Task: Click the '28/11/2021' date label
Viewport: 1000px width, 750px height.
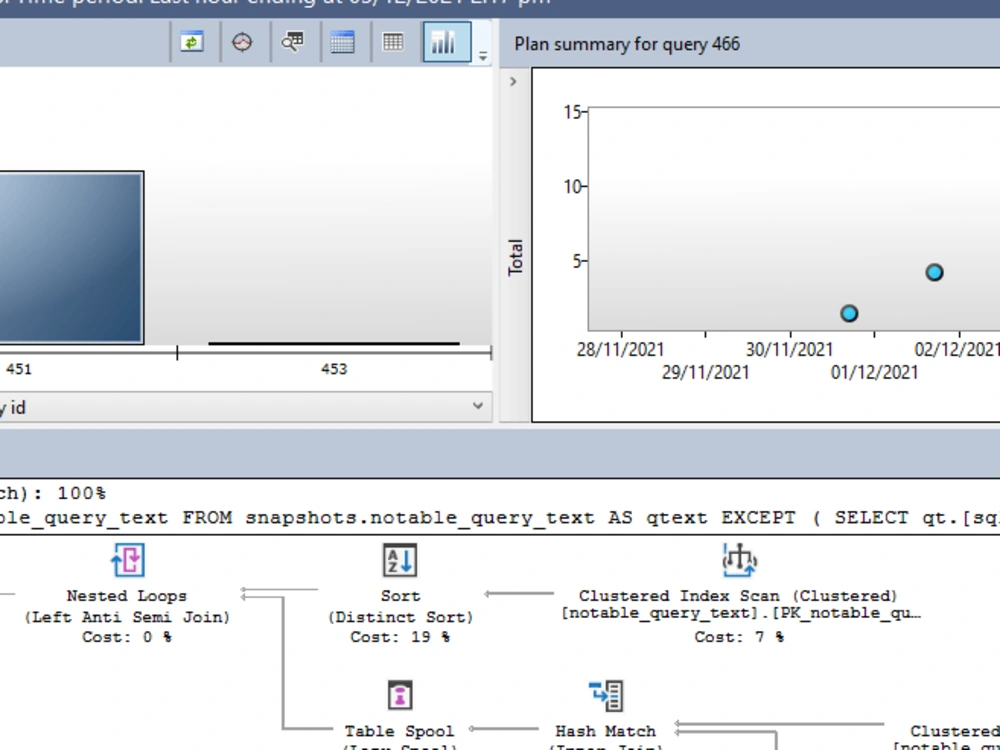Action: 621,349
